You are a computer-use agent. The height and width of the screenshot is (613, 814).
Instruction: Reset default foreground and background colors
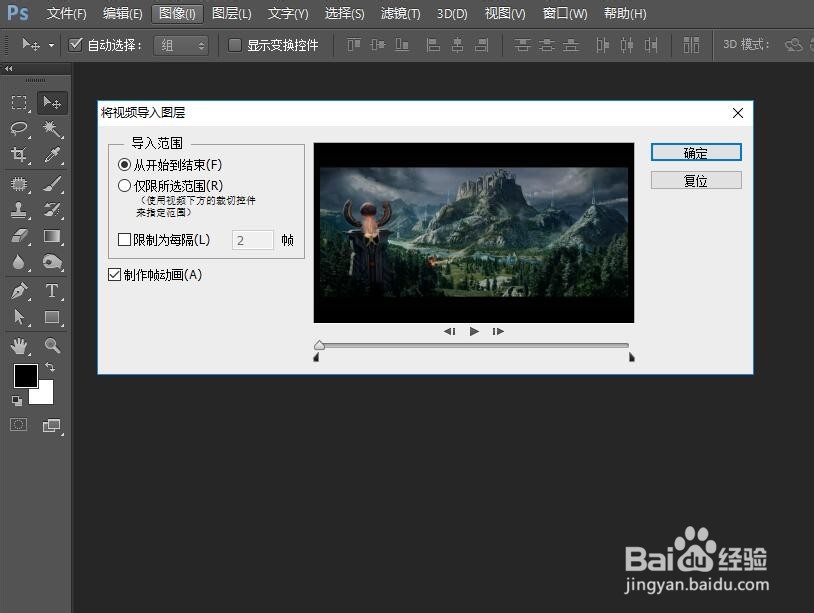coord(17,401)
